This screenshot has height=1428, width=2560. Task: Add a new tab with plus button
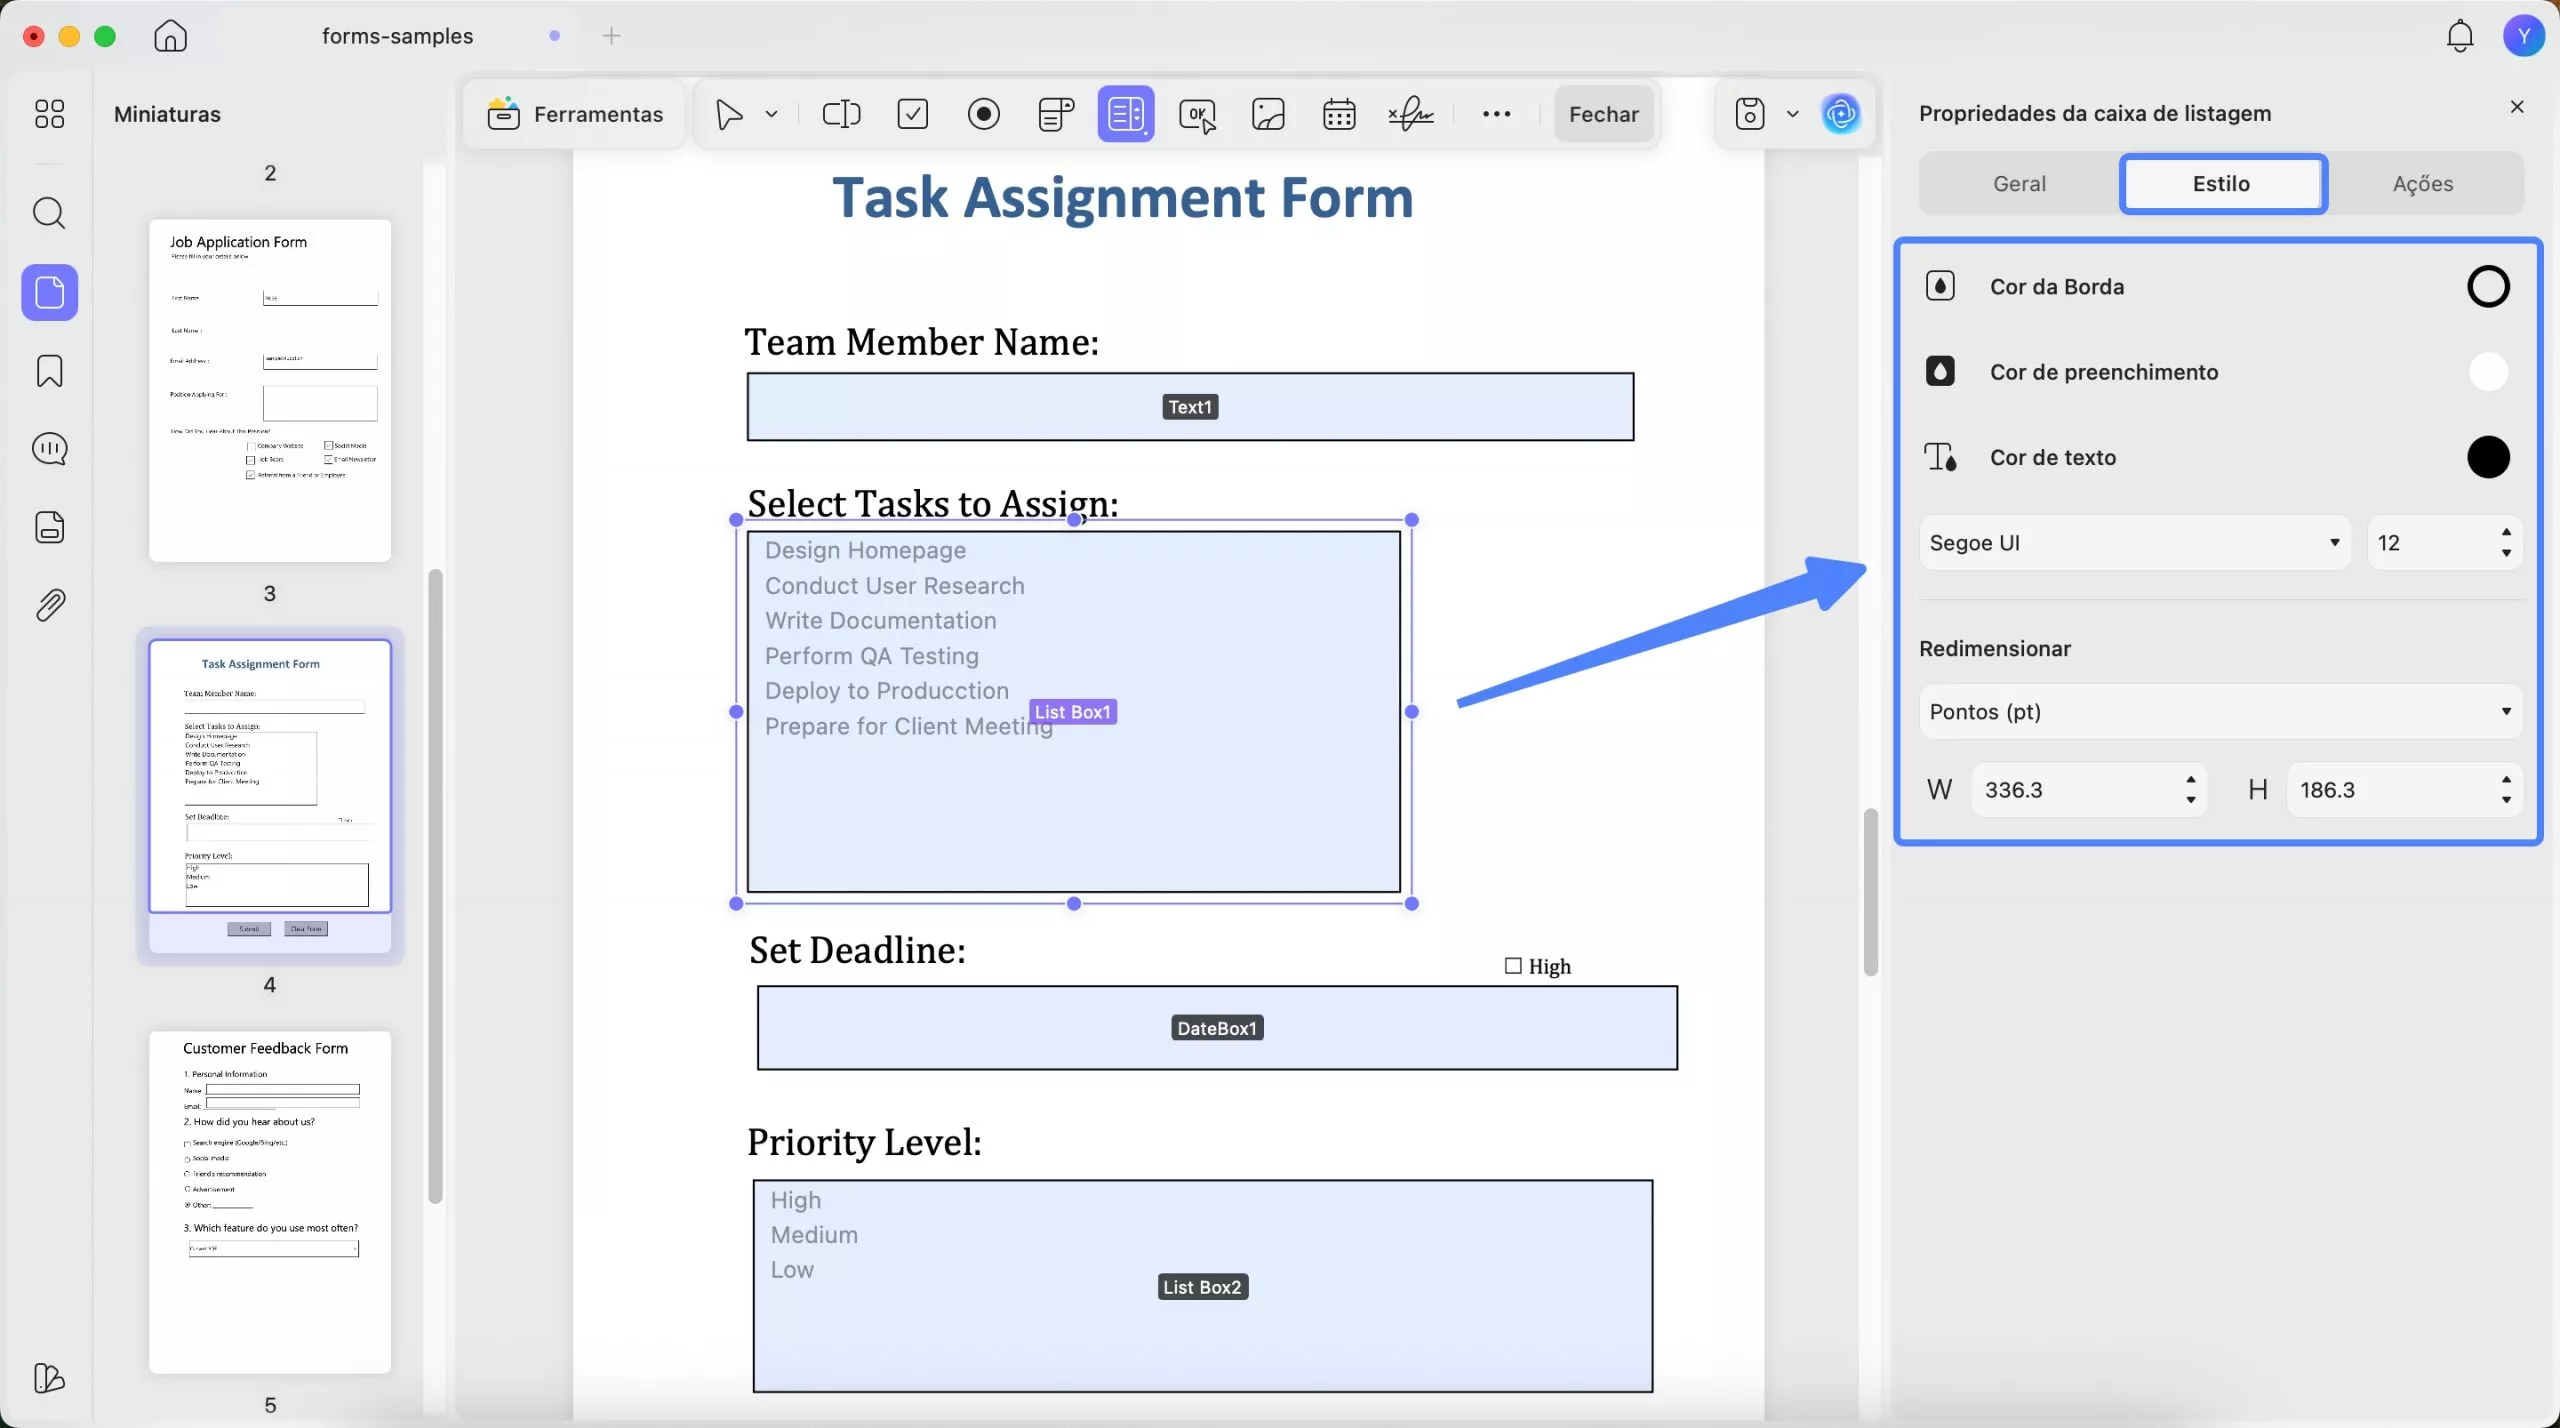(x=612, y=36)
